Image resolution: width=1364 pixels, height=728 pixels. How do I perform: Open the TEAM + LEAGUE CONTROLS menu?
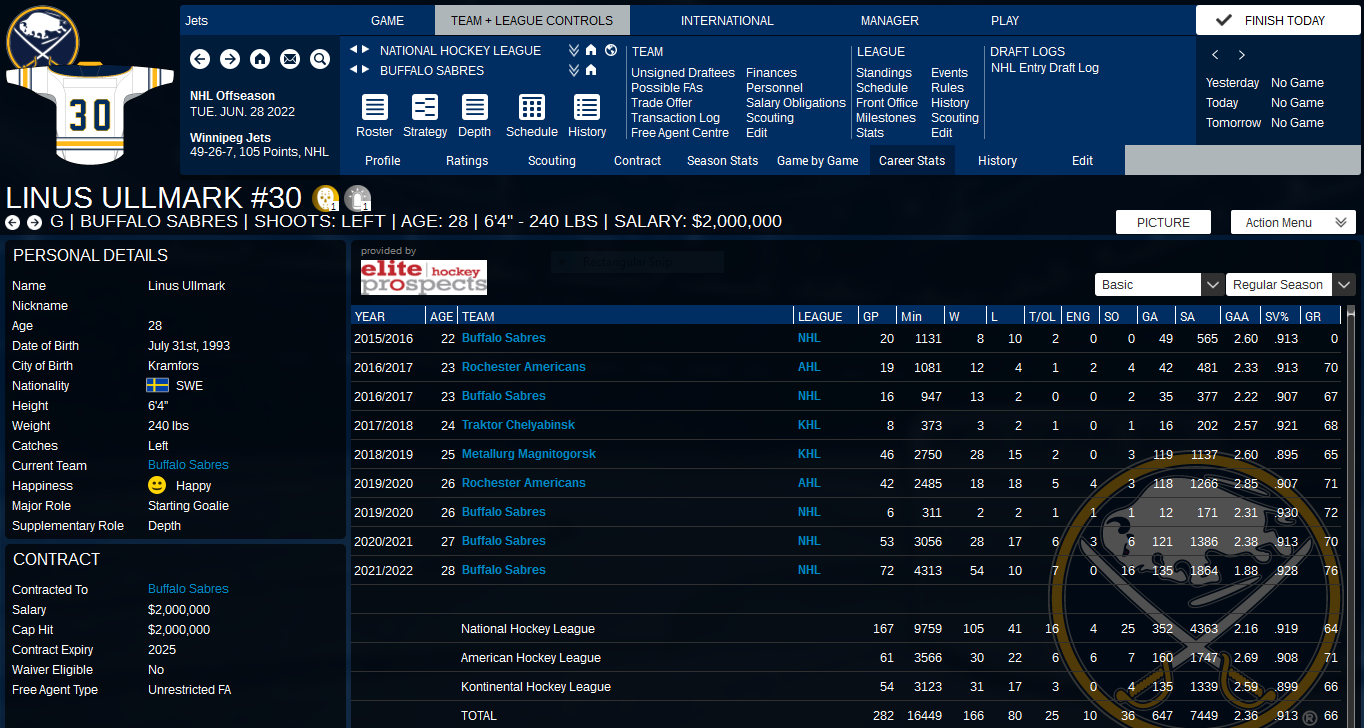click(532, 20)
